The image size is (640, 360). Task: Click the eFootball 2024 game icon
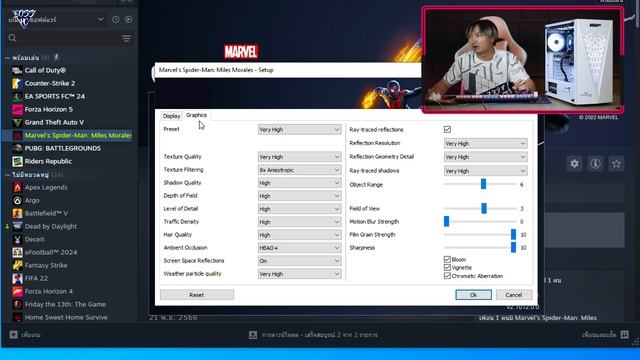pyautogui.click(x=17, y=253)
